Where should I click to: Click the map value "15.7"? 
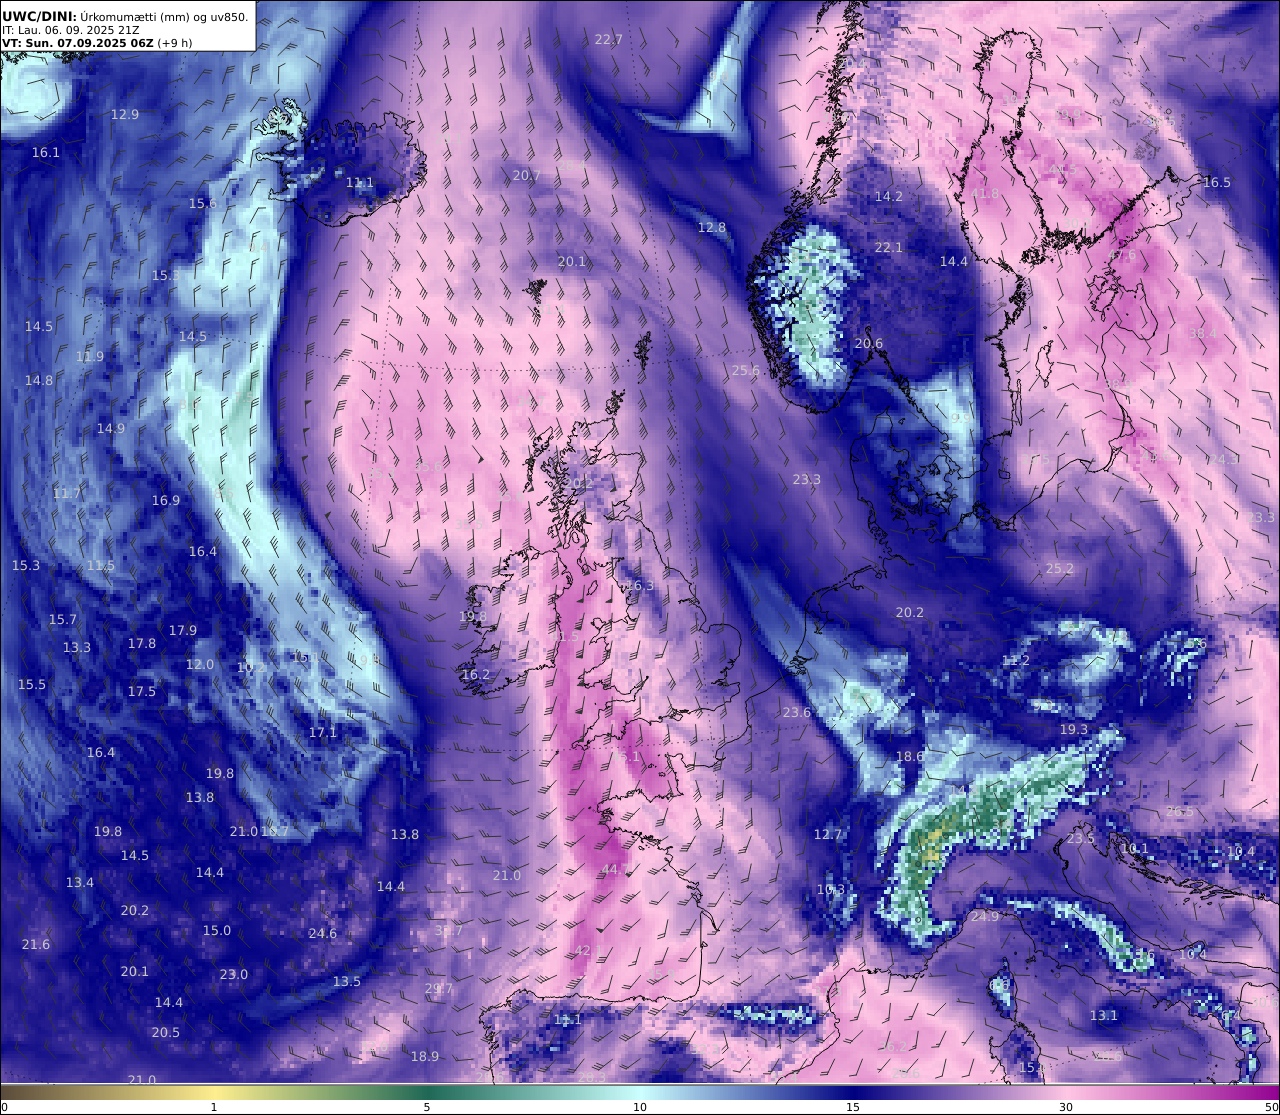[63, 620]
